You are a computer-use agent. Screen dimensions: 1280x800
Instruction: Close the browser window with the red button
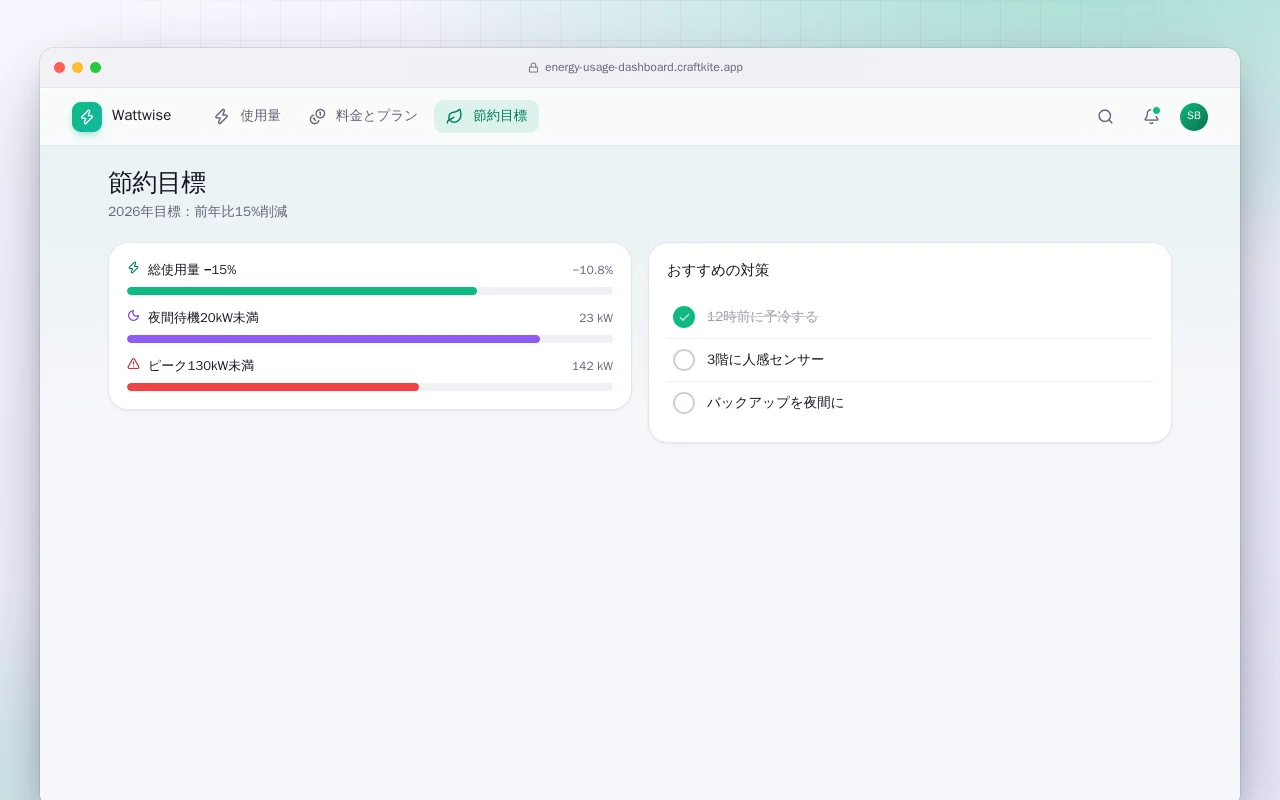tap(60, 68)
